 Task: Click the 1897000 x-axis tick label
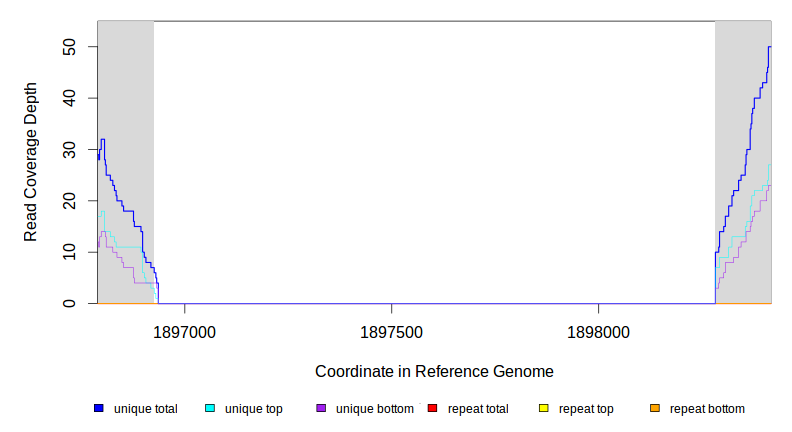click(183, 329)
